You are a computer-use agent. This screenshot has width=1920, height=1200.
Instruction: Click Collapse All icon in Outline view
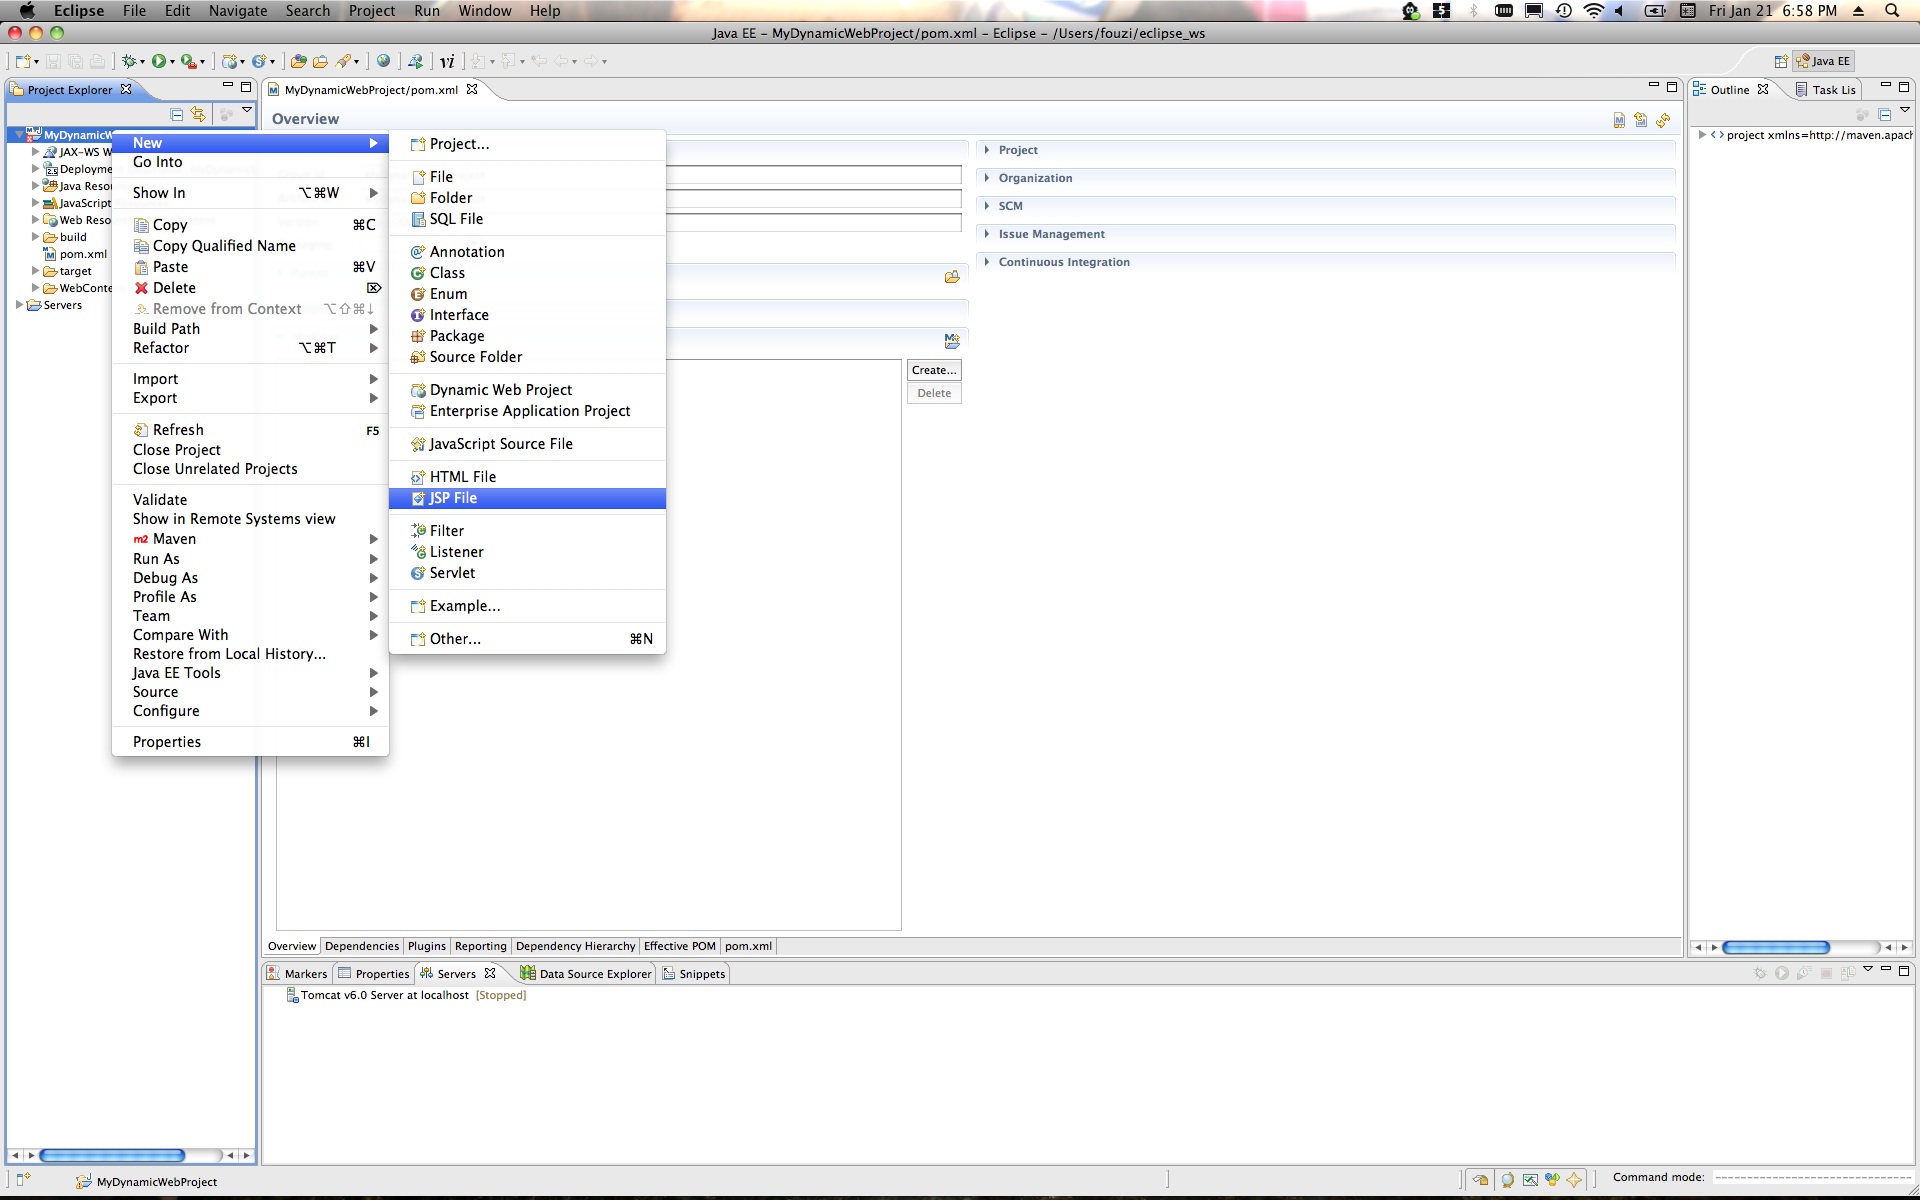(1885, 114)
